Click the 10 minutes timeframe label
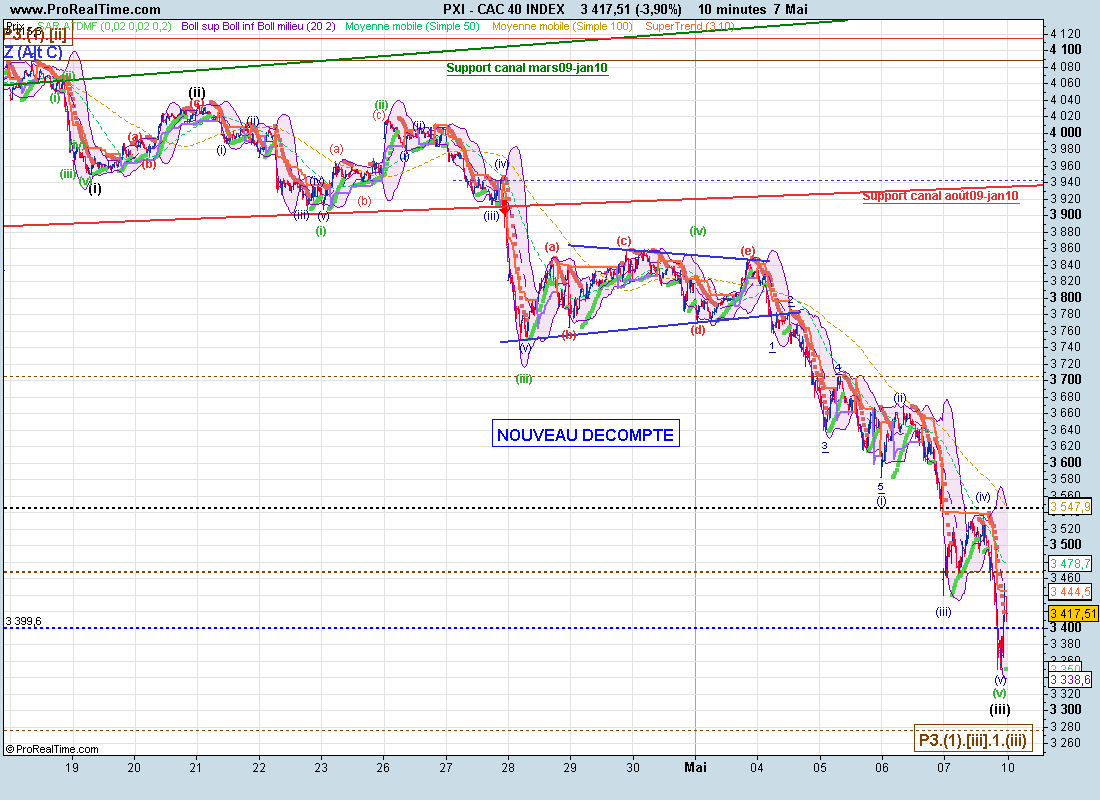The image size is (1100, 800). [x=732, y=9]
